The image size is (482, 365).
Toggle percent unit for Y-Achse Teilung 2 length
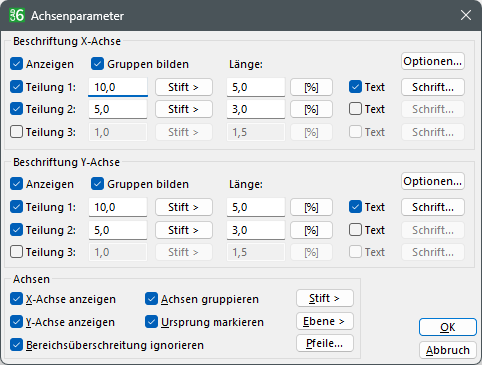tap(311, 230)
